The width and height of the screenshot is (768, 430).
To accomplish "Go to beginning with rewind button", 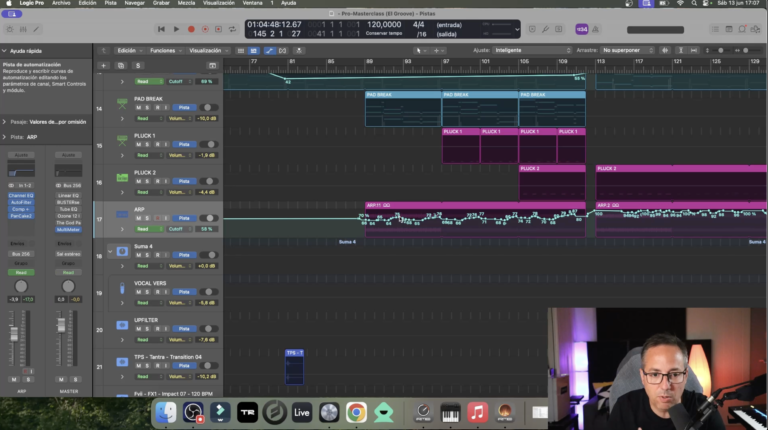I will click(161, 29).
